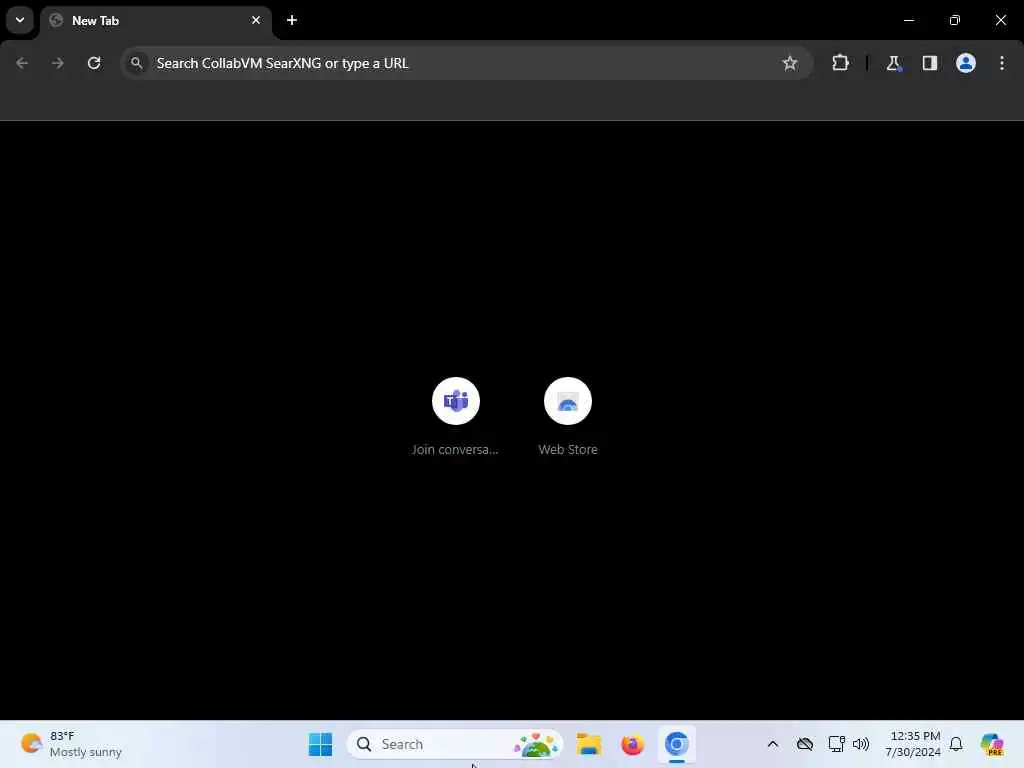The height and width of the screenshot is (768, 1024).
Task: Expand hidden system tray icons chevron
Action: 773,744
